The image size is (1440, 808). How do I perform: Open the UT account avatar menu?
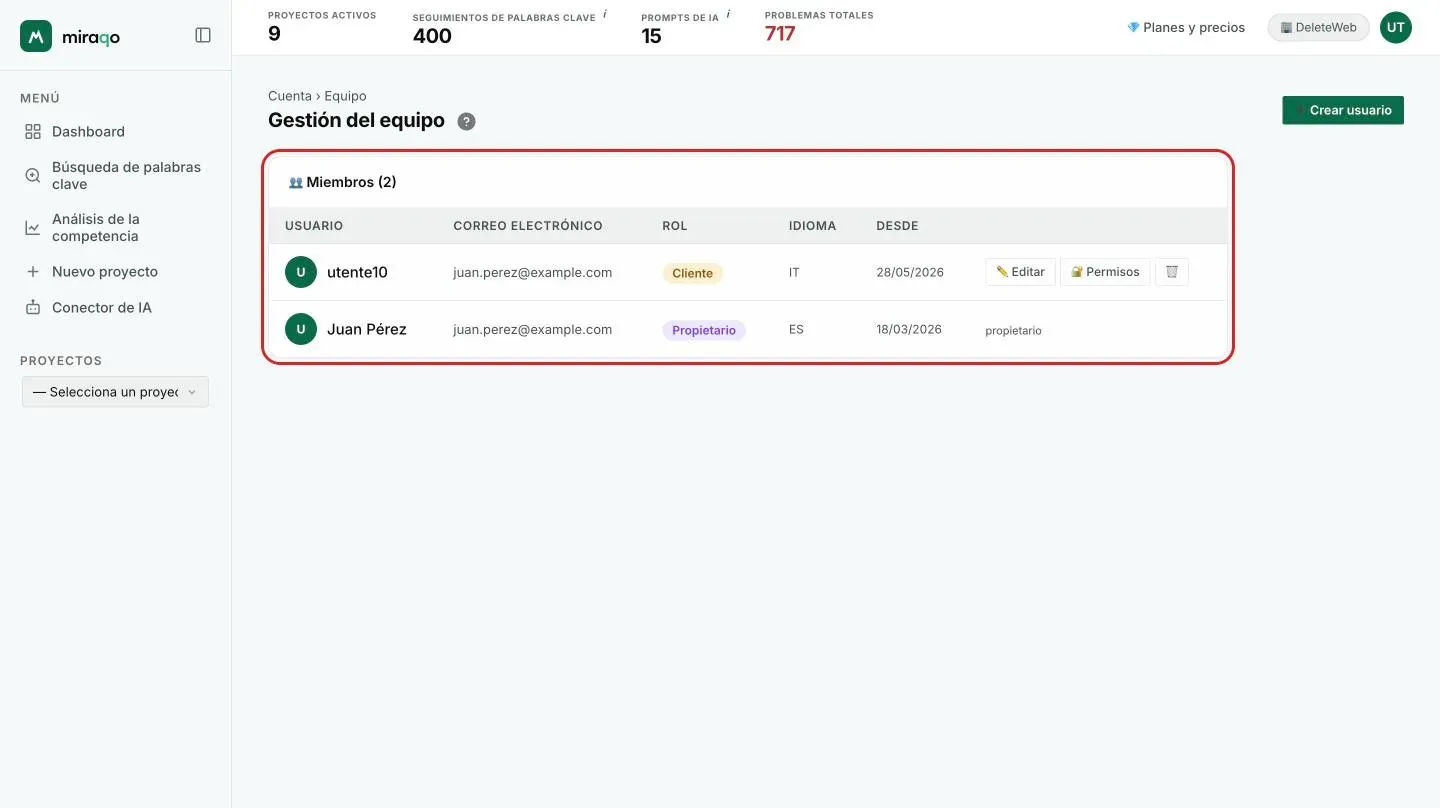pyautogui.click(x=1396, y=28)
